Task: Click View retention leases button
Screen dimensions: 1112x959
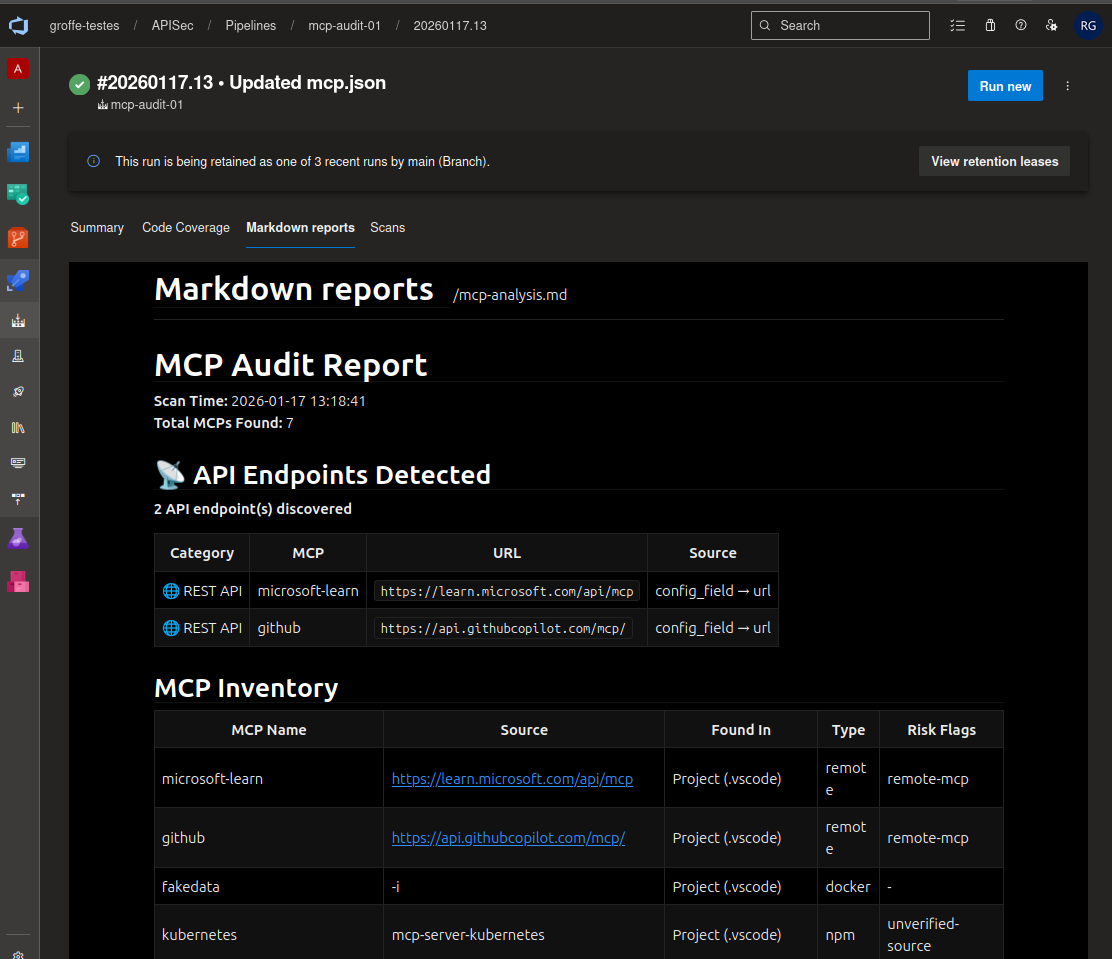Action: coord(994,162)
